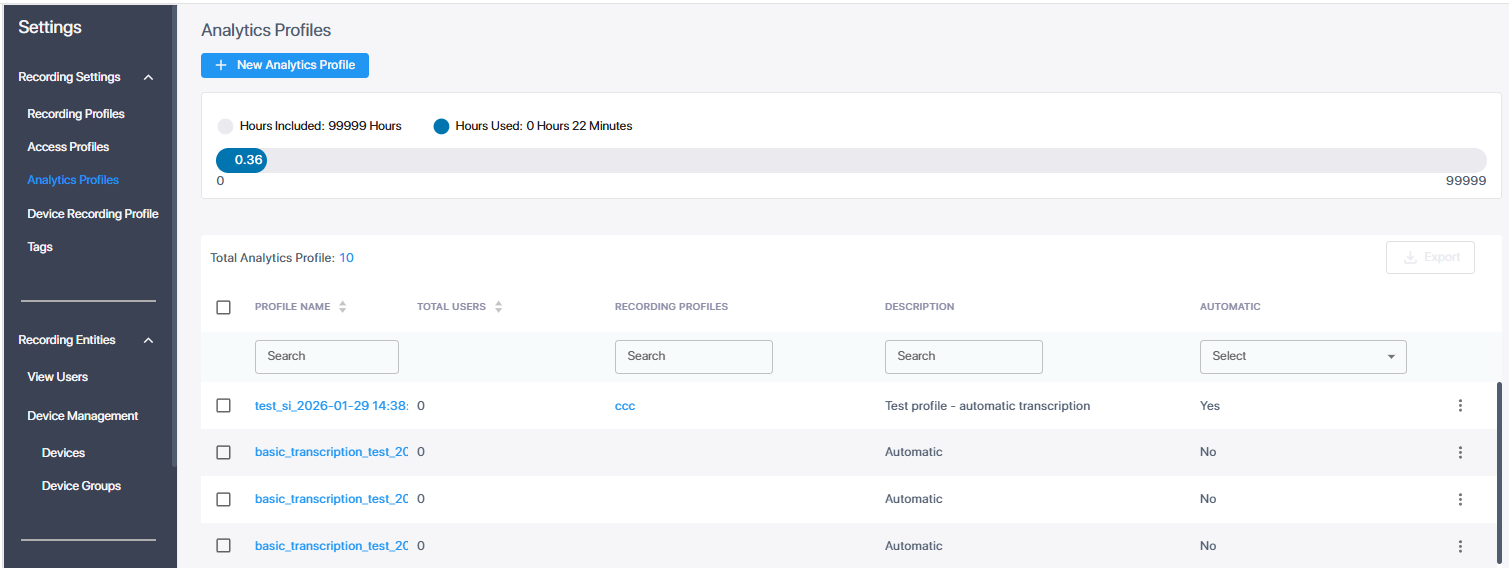Open Device Recording Profile menu item
1509x568 pixels.
tap(93, 214)
